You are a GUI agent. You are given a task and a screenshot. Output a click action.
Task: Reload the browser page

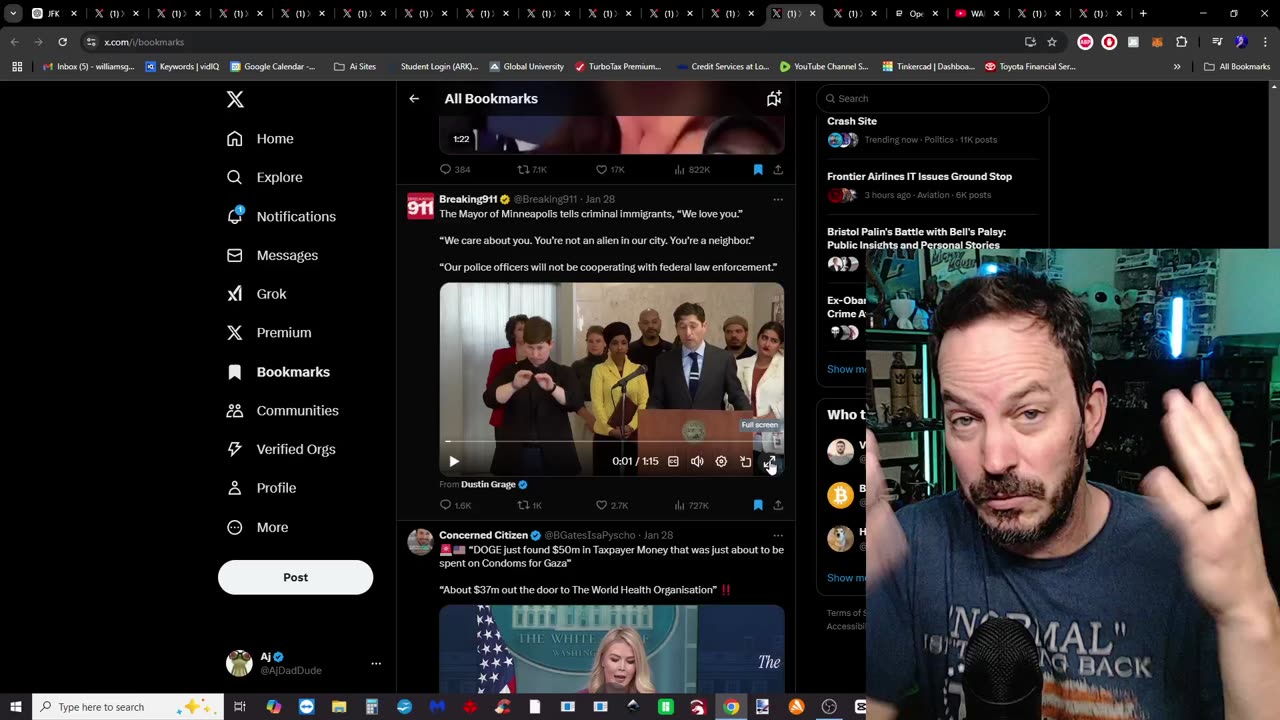coord(62,42)
